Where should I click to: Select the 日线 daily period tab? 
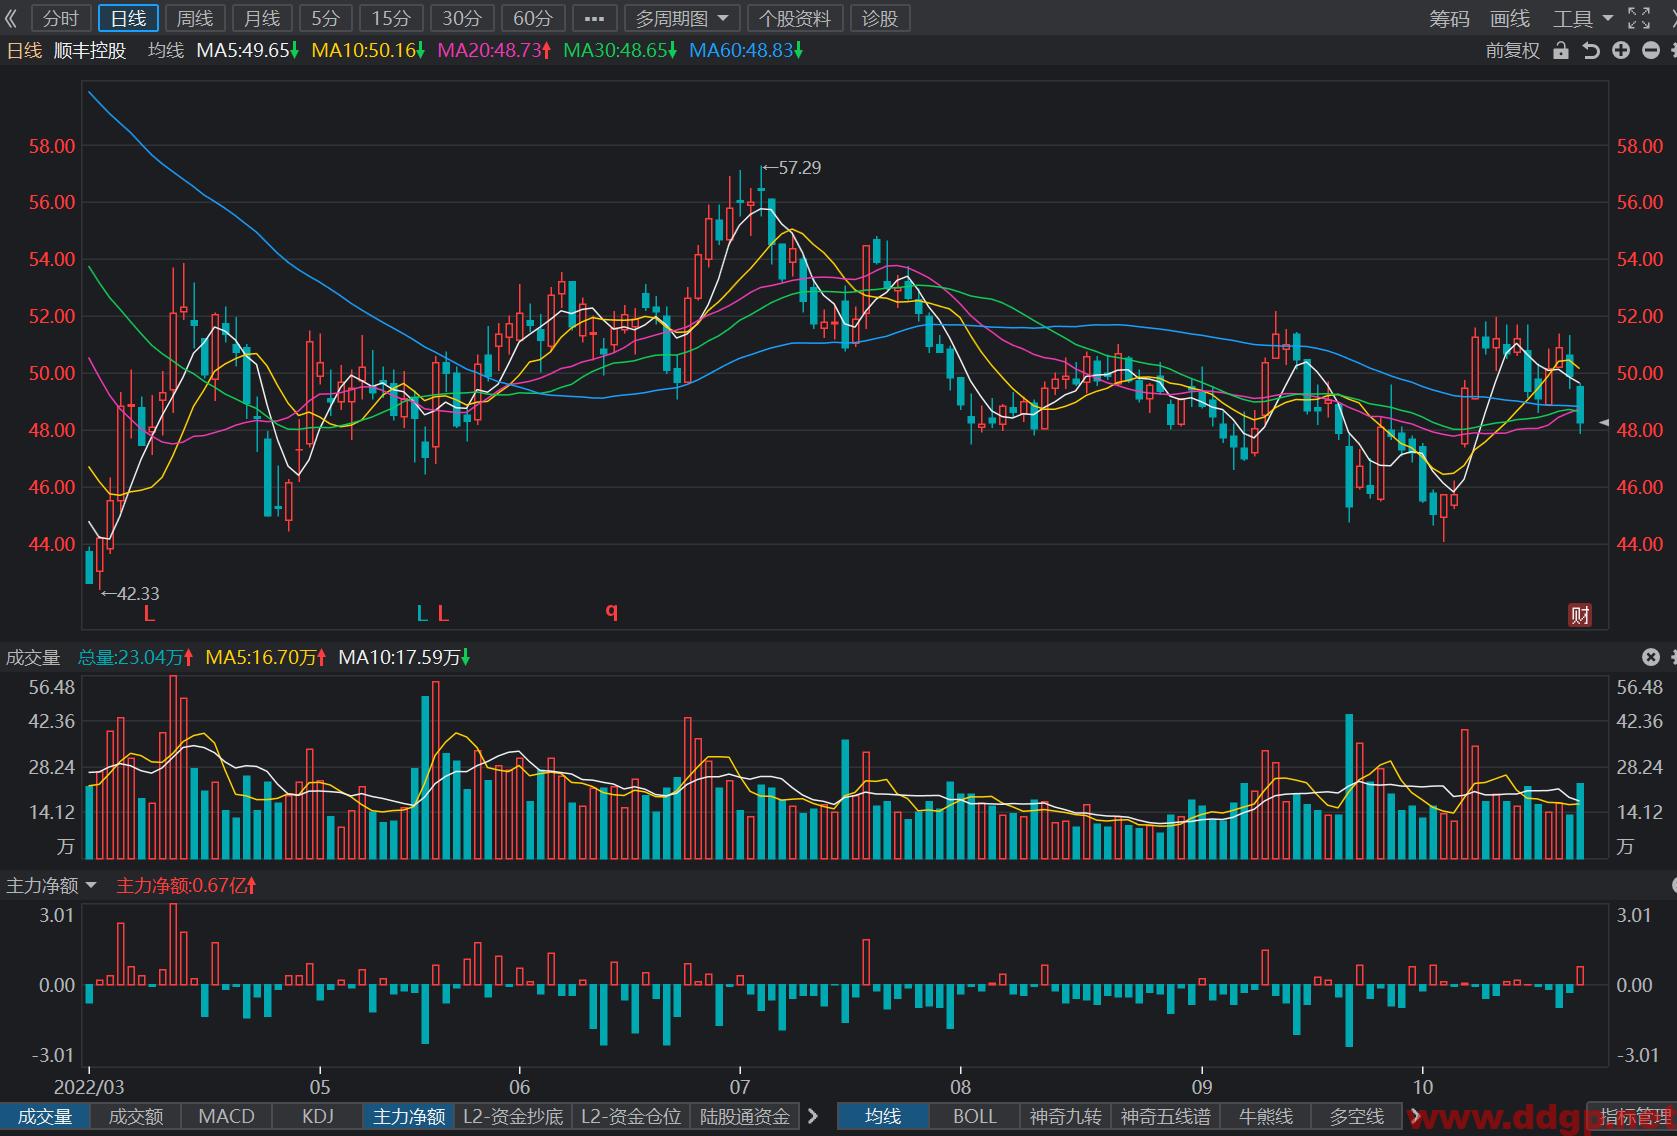point(128,18)
